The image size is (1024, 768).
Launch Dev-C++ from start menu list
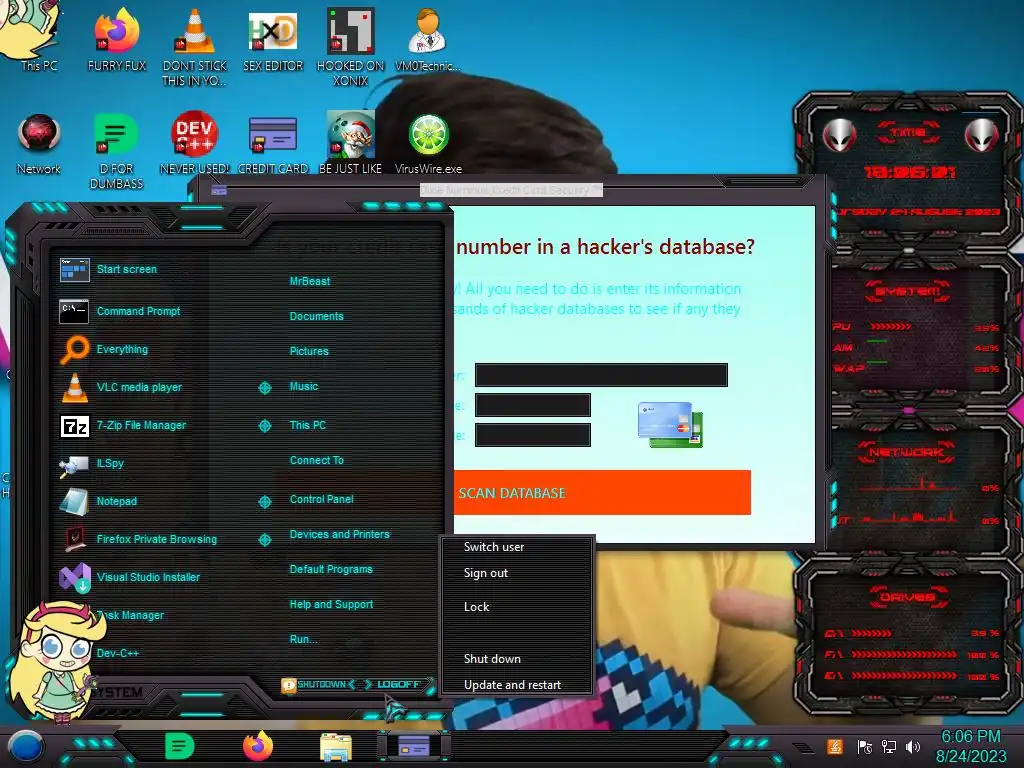pyautogui.click(x=118, y=653)
